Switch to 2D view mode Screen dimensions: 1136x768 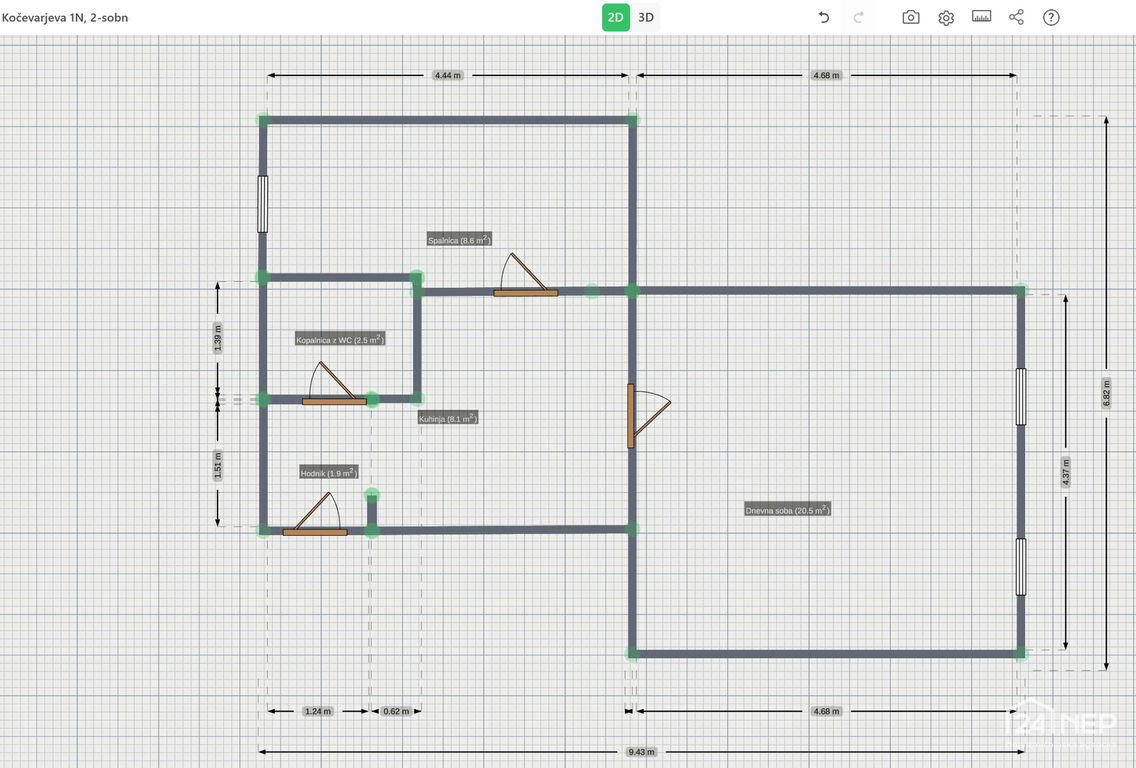click(616, 17)
